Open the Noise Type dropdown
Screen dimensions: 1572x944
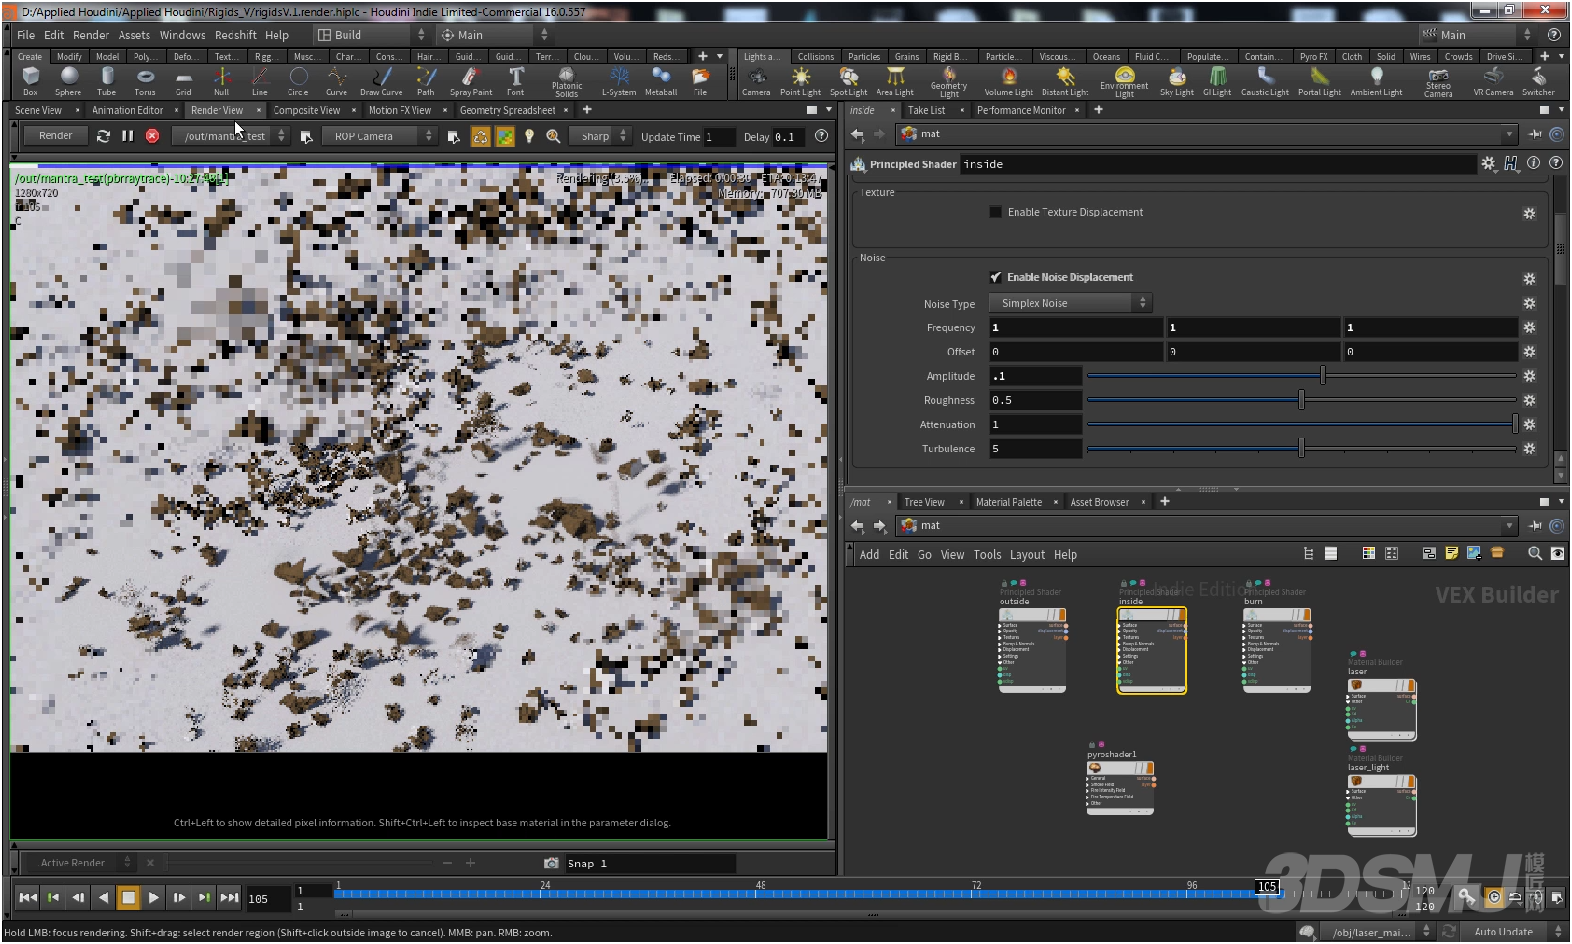coord(1070,303)
